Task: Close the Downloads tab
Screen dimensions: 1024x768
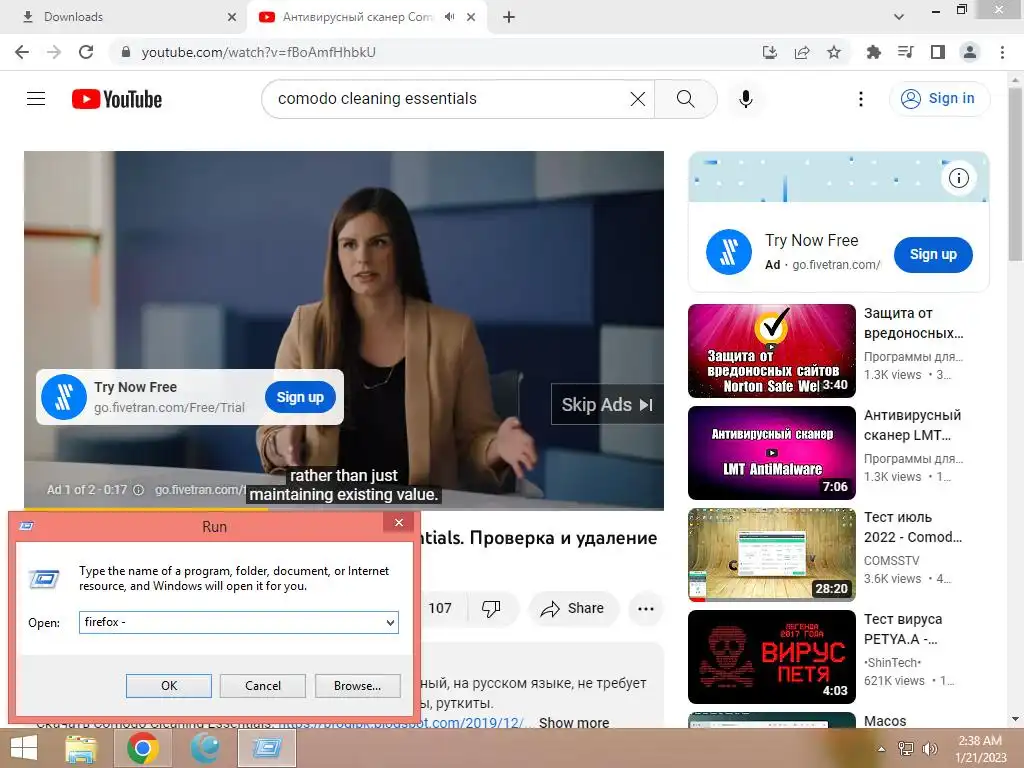Action: 232,17
